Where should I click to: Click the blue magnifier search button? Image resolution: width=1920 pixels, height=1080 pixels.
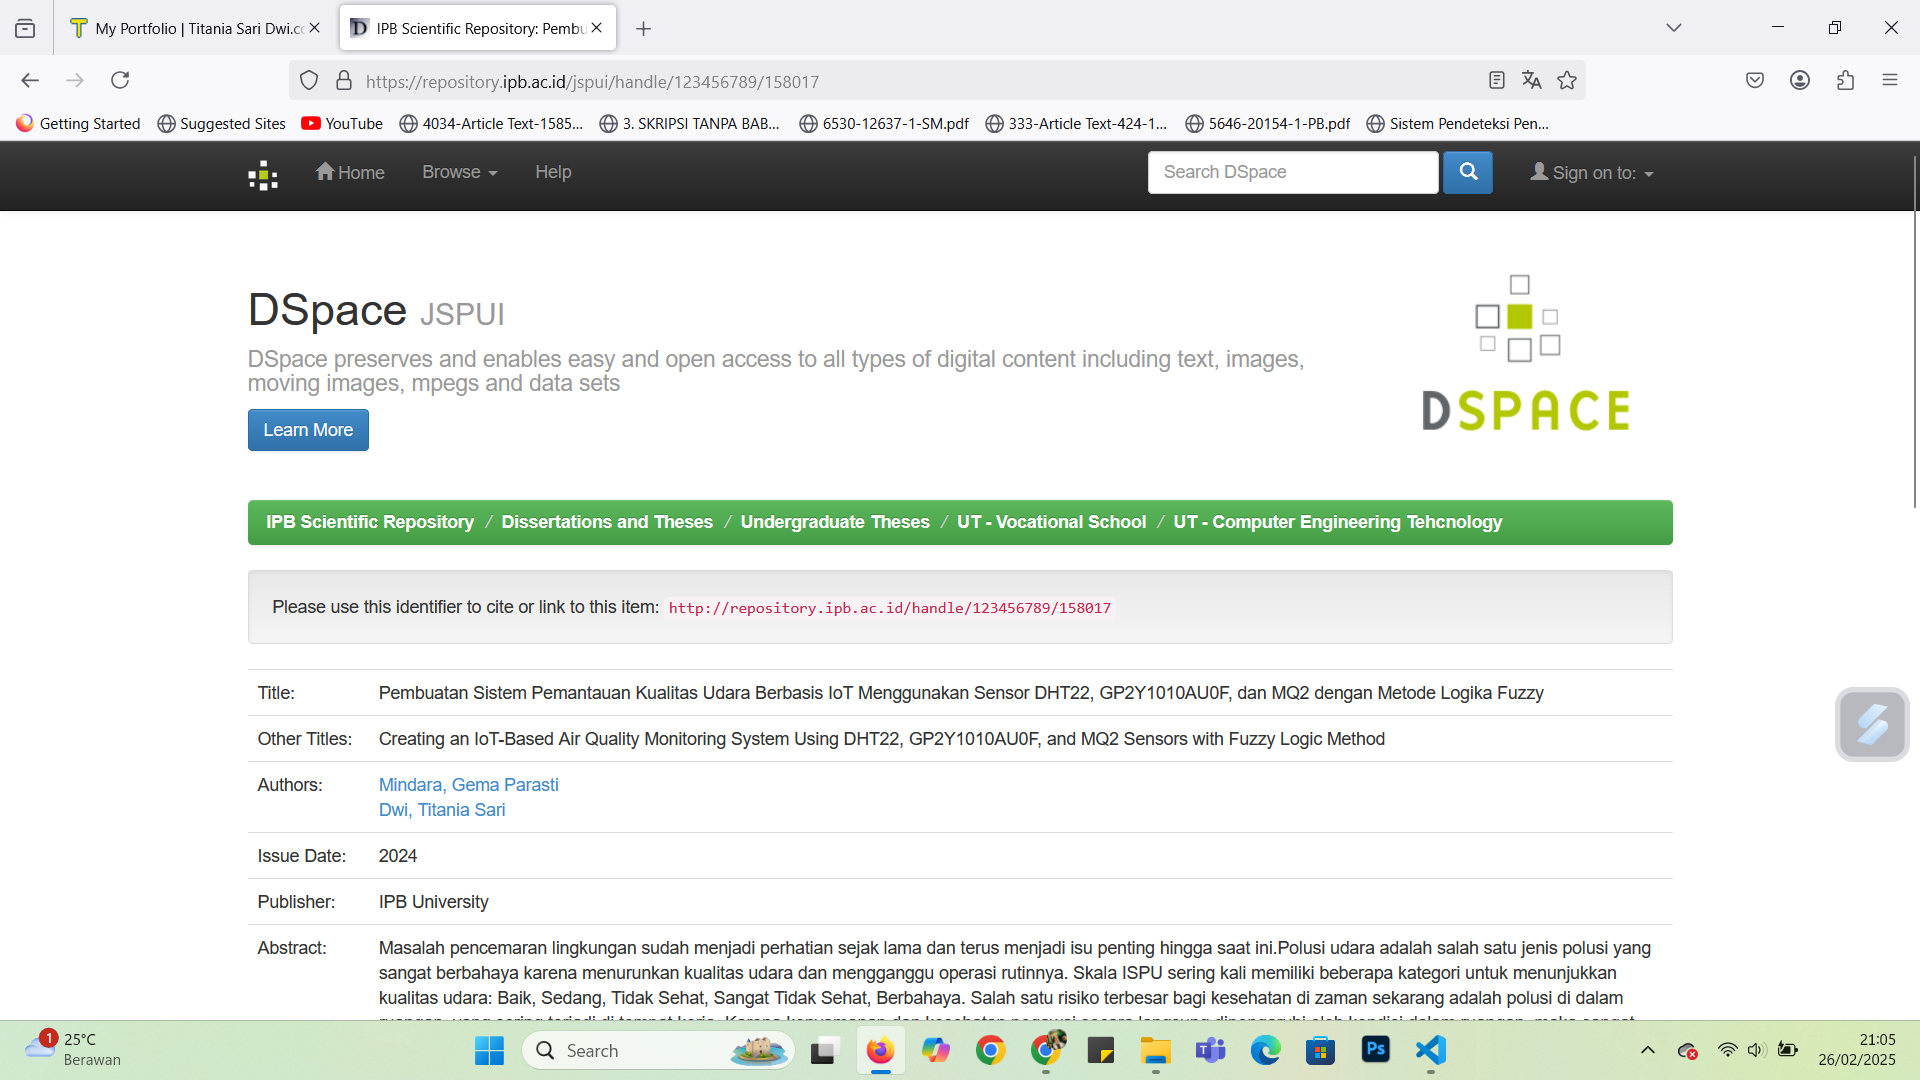pyautogui.click(x=1468, y=172)
